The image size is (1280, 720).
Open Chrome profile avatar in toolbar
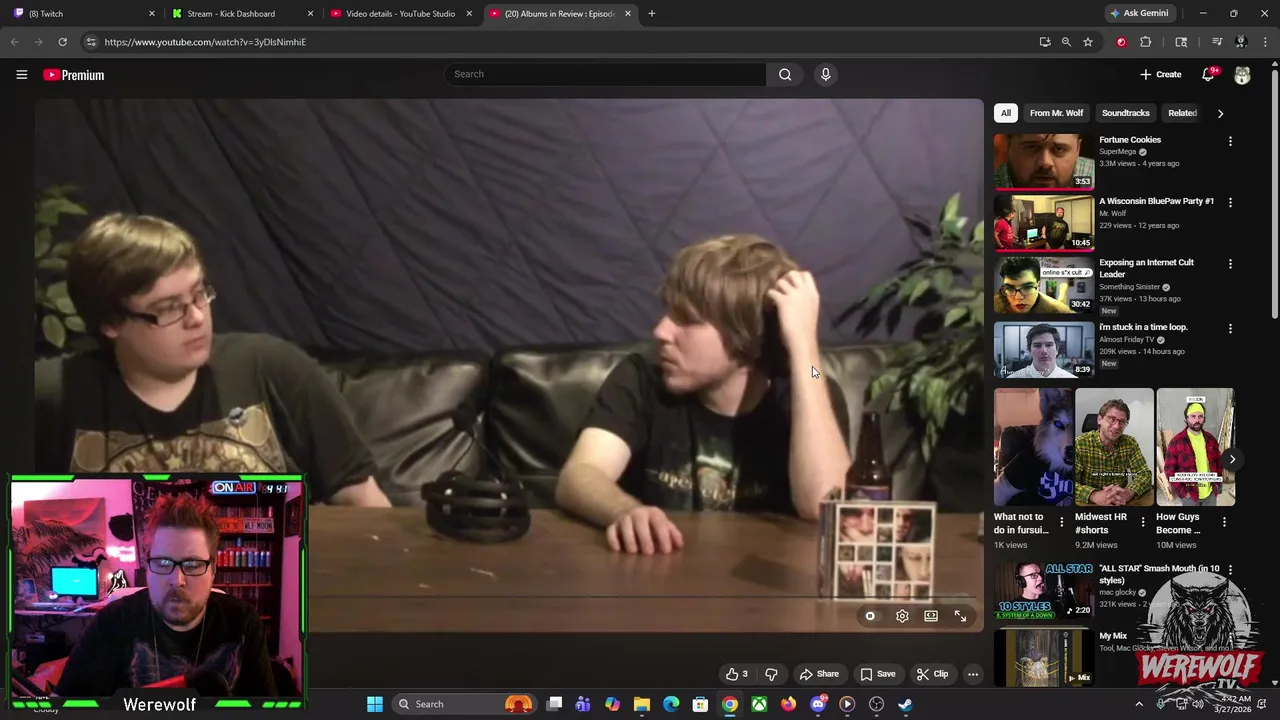pos(1241,42)
